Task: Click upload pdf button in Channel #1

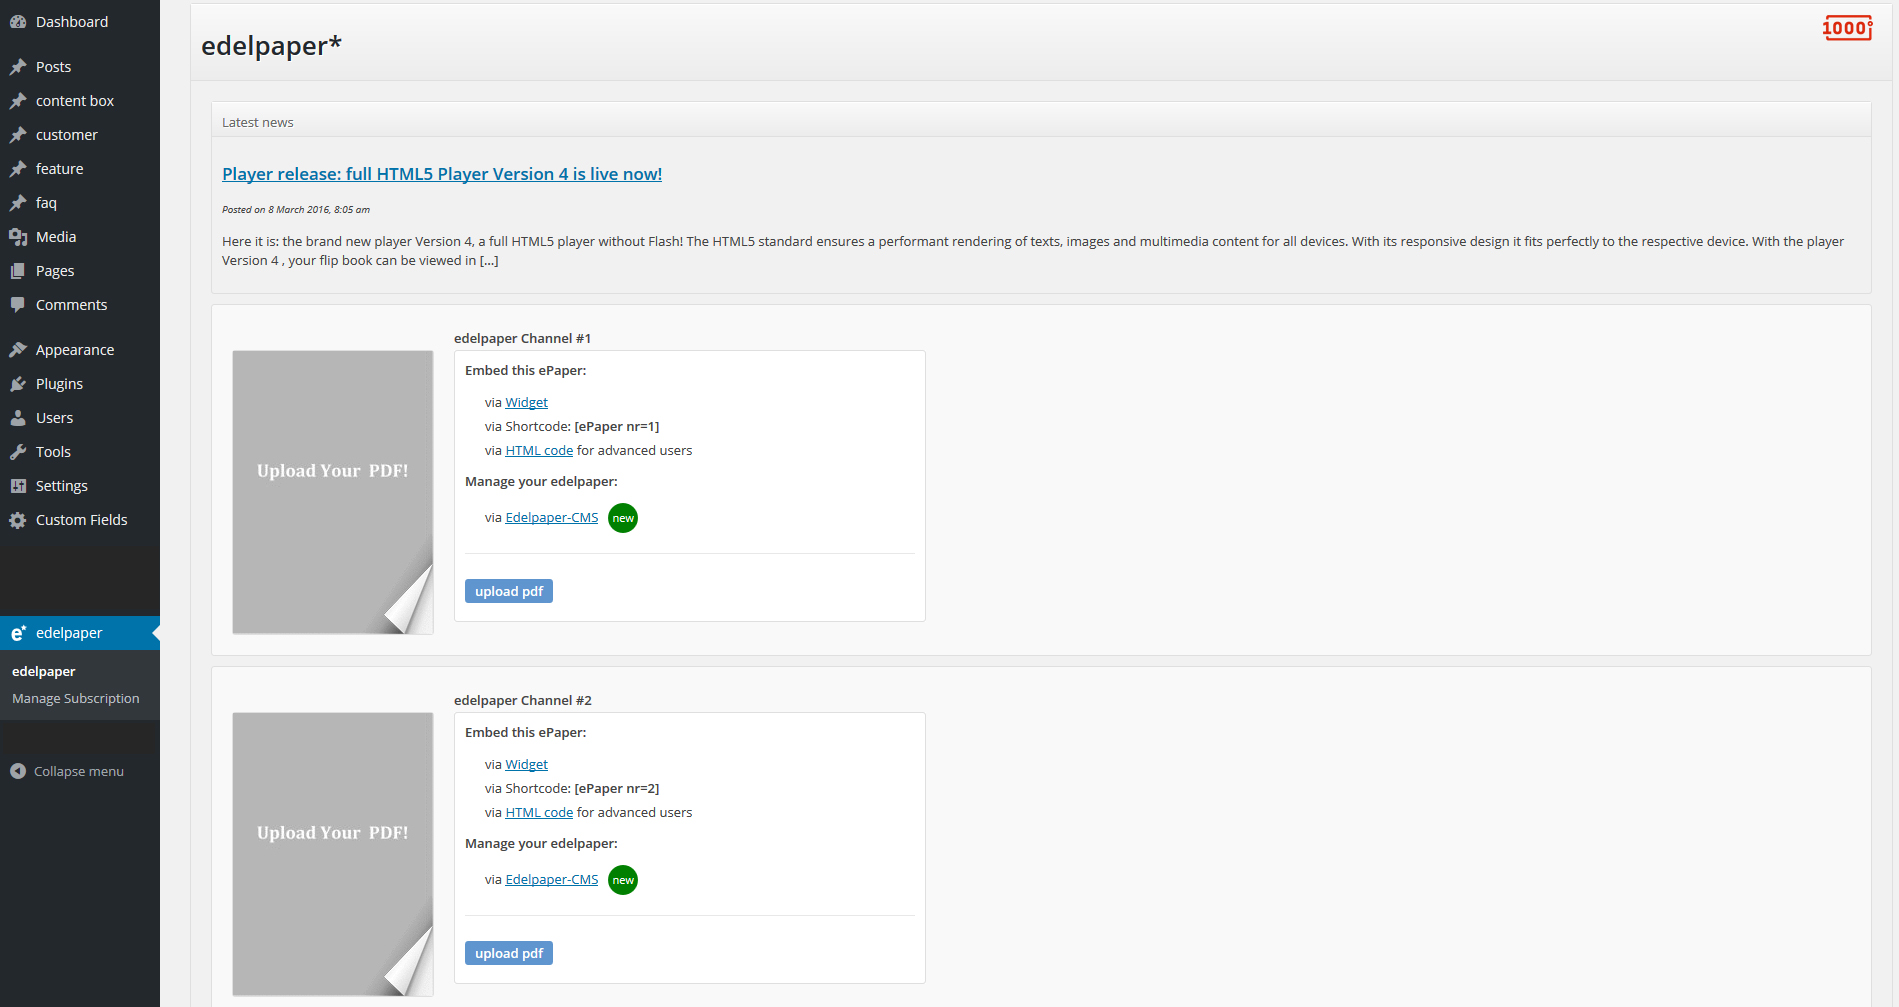Action: (x=509, y=591)
